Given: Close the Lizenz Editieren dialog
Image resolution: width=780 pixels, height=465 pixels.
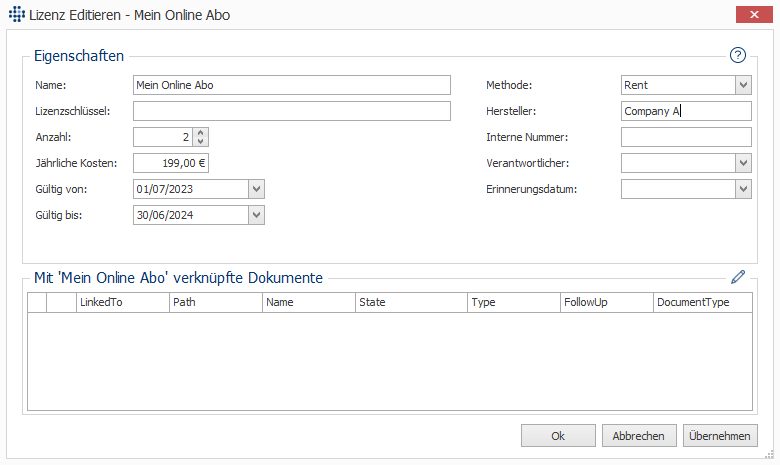Looking at the screenshot, I should tap(754, 14).
